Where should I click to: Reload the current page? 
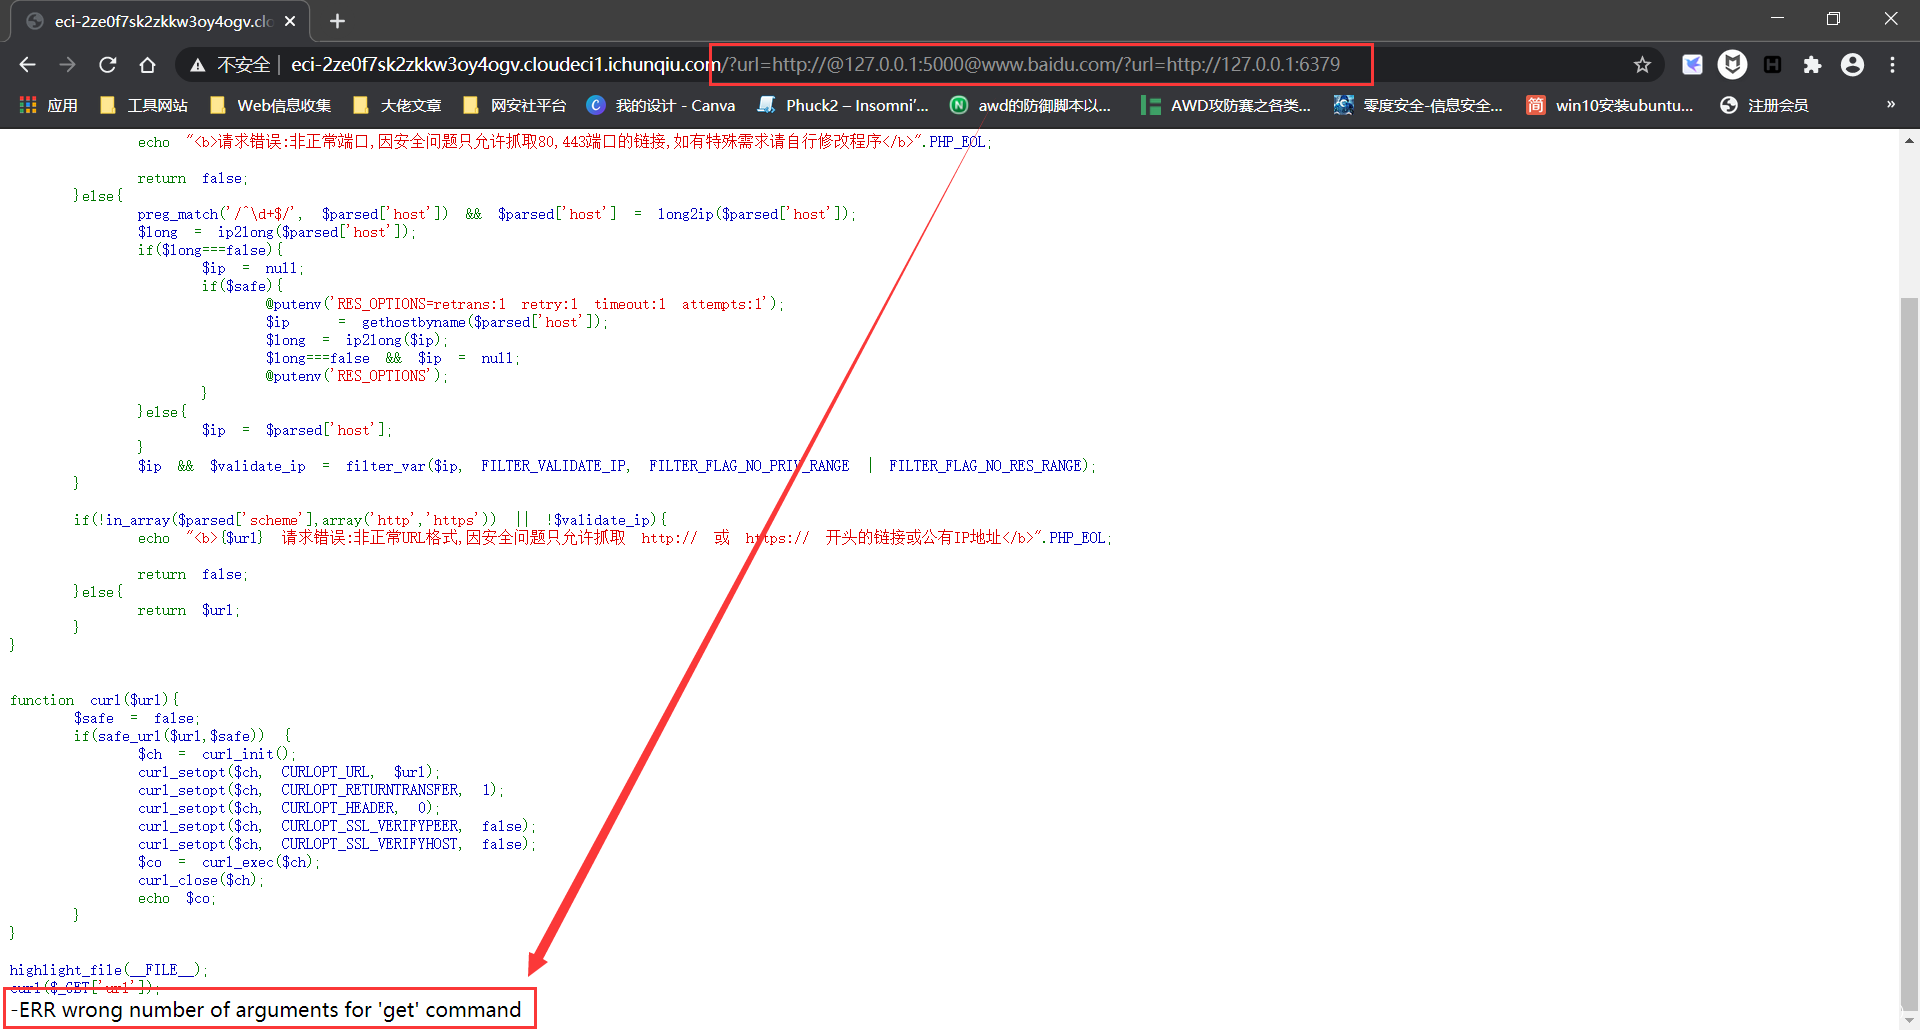pyautogui.click(x=107, y=65)
